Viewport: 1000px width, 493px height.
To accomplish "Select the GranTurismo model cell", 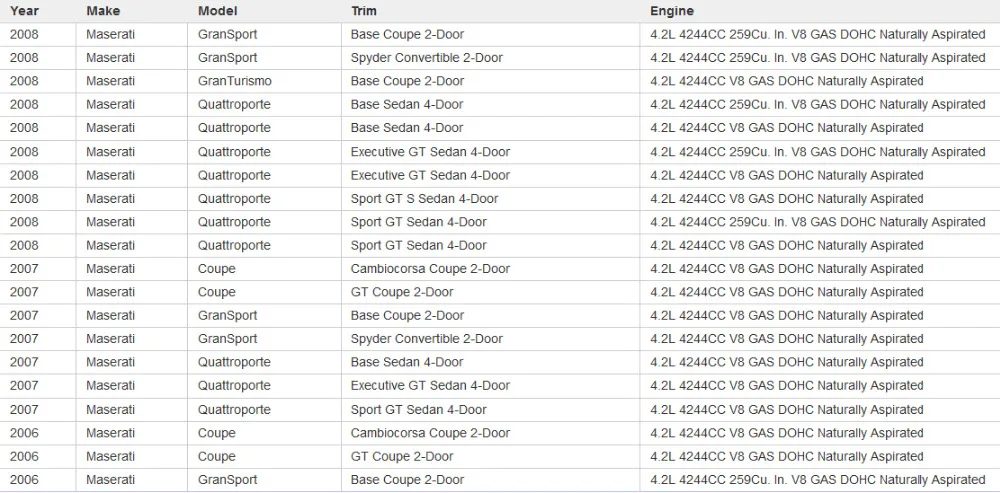I will [235, 81].
